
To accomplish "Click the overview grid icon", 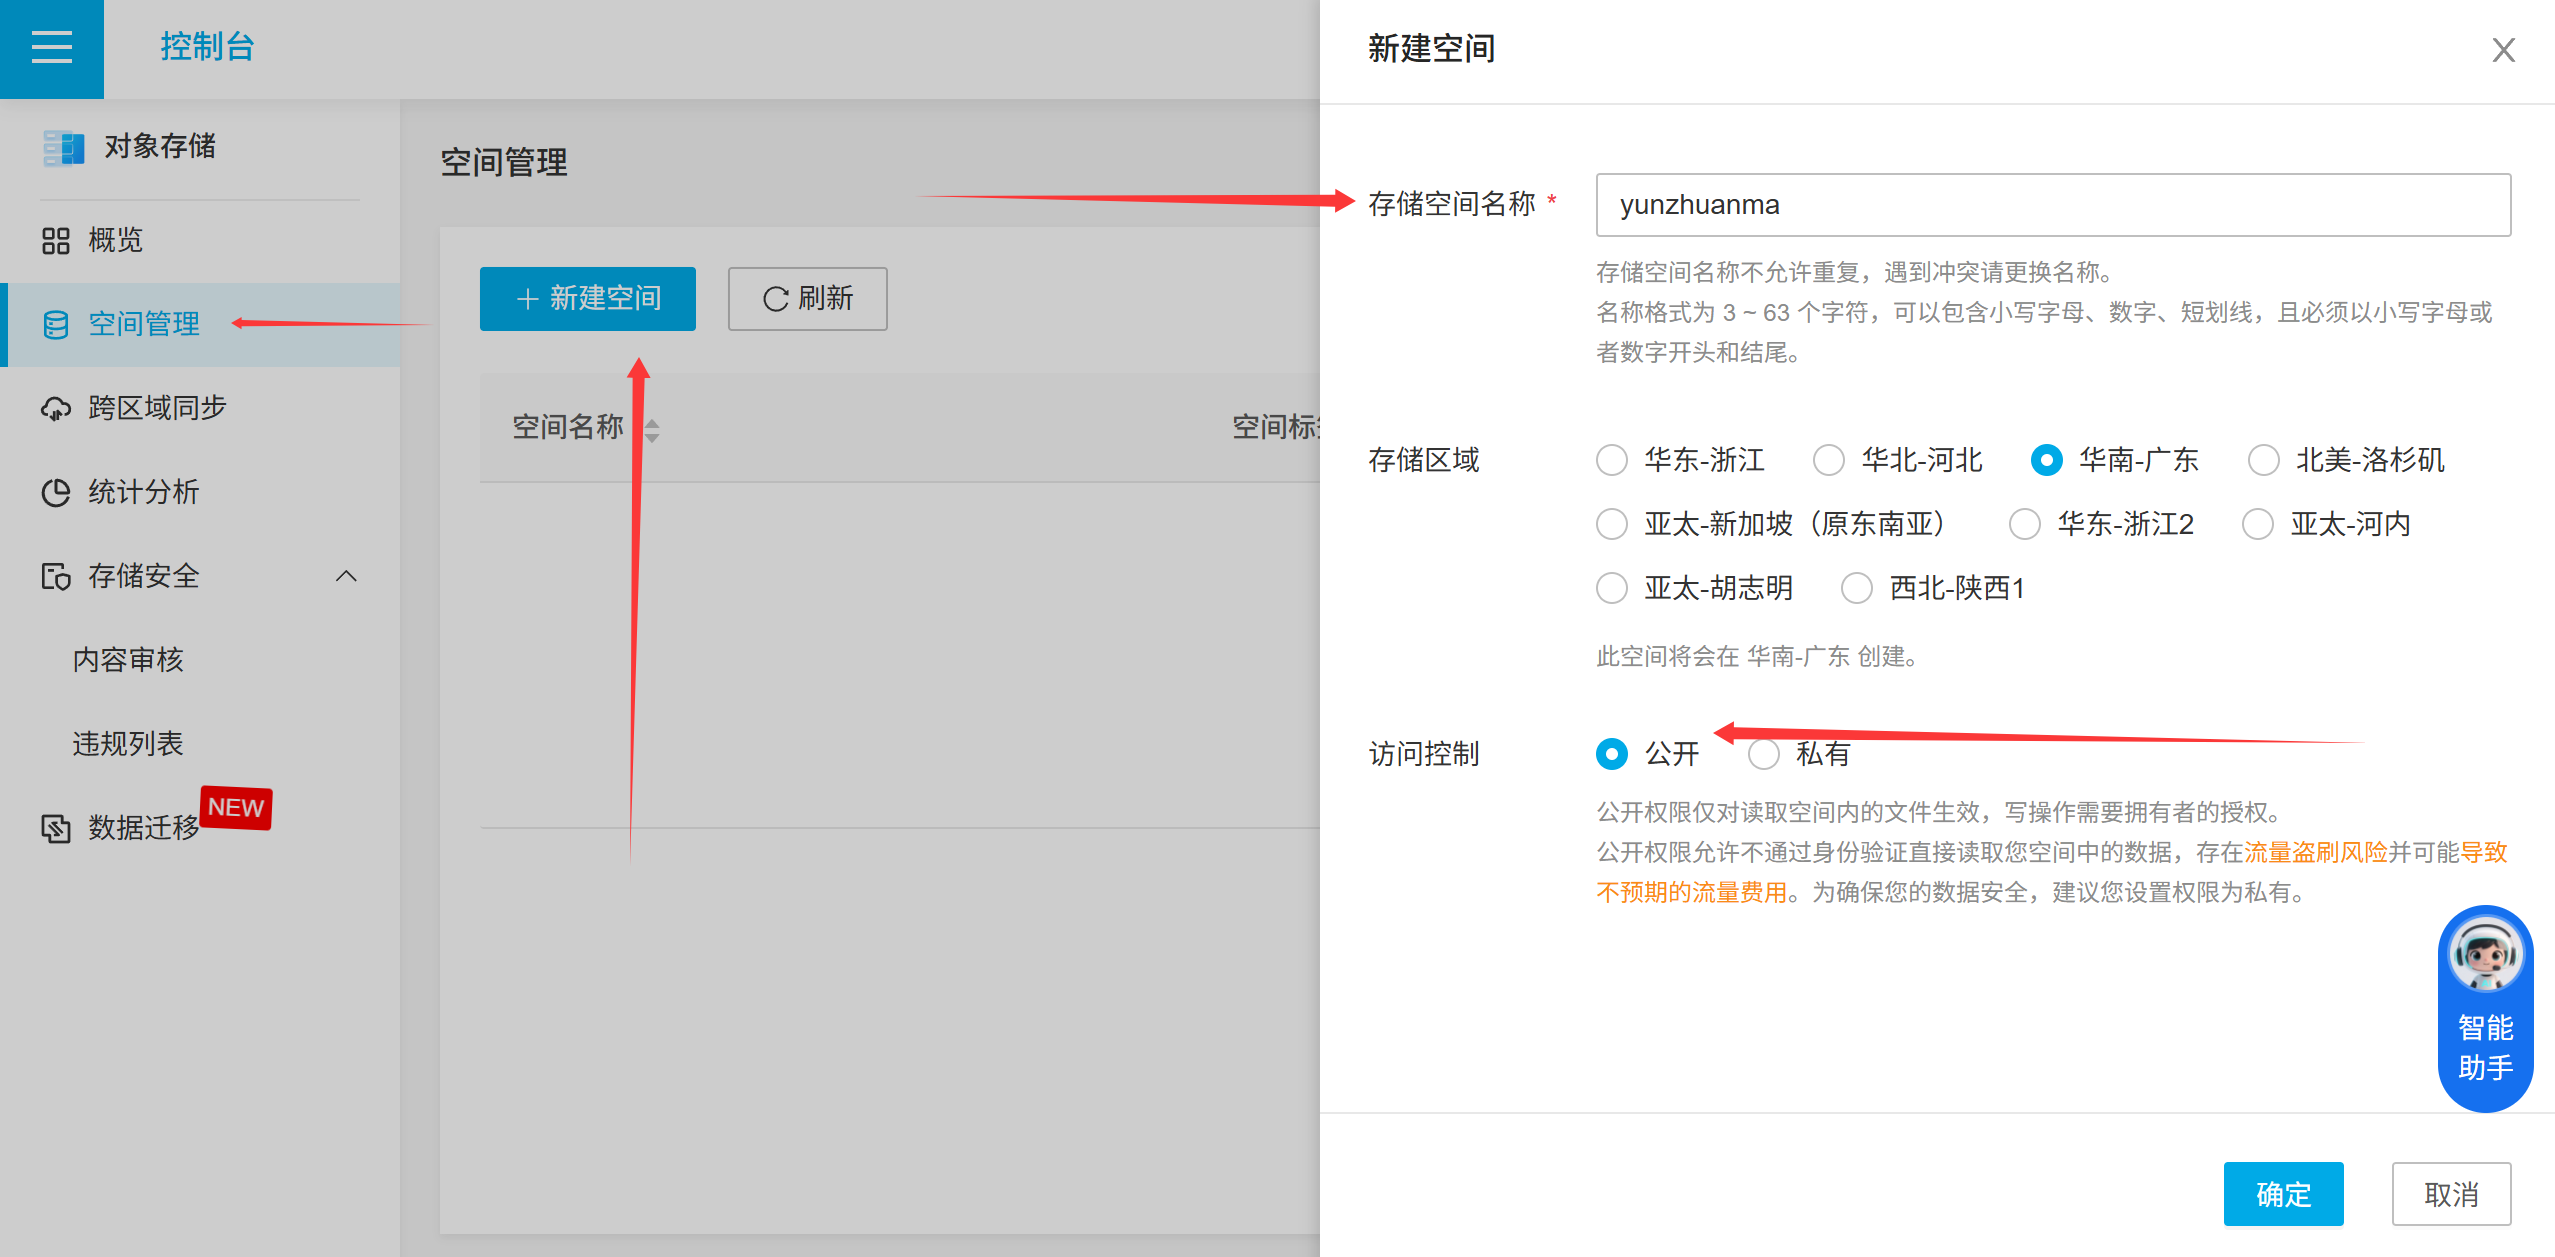I will (x=56, y=241).
